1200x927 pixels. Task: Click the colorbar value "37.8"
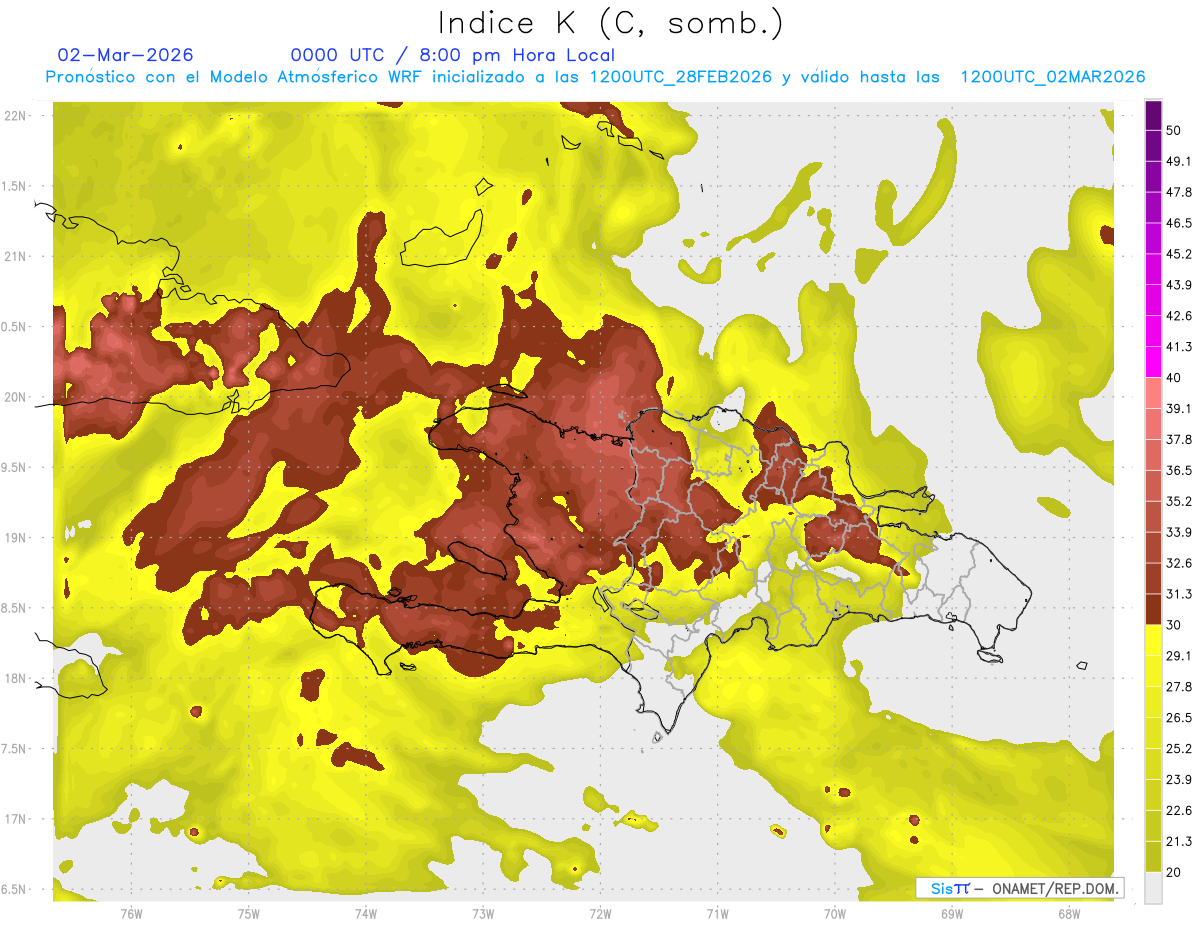click(x=1179, y=439)
